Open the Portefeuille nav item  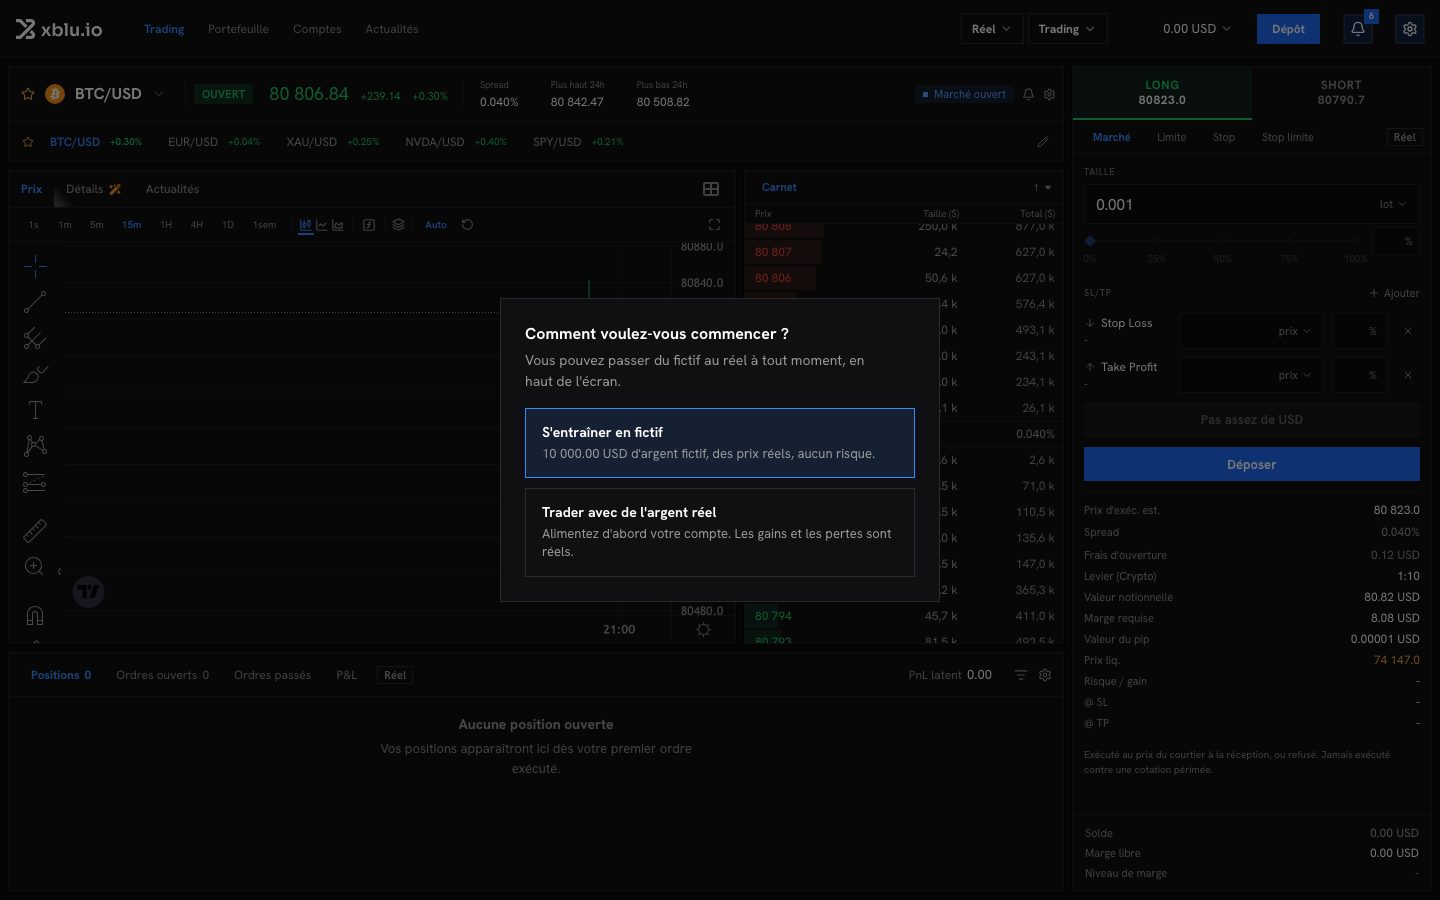tap(238, 29)
